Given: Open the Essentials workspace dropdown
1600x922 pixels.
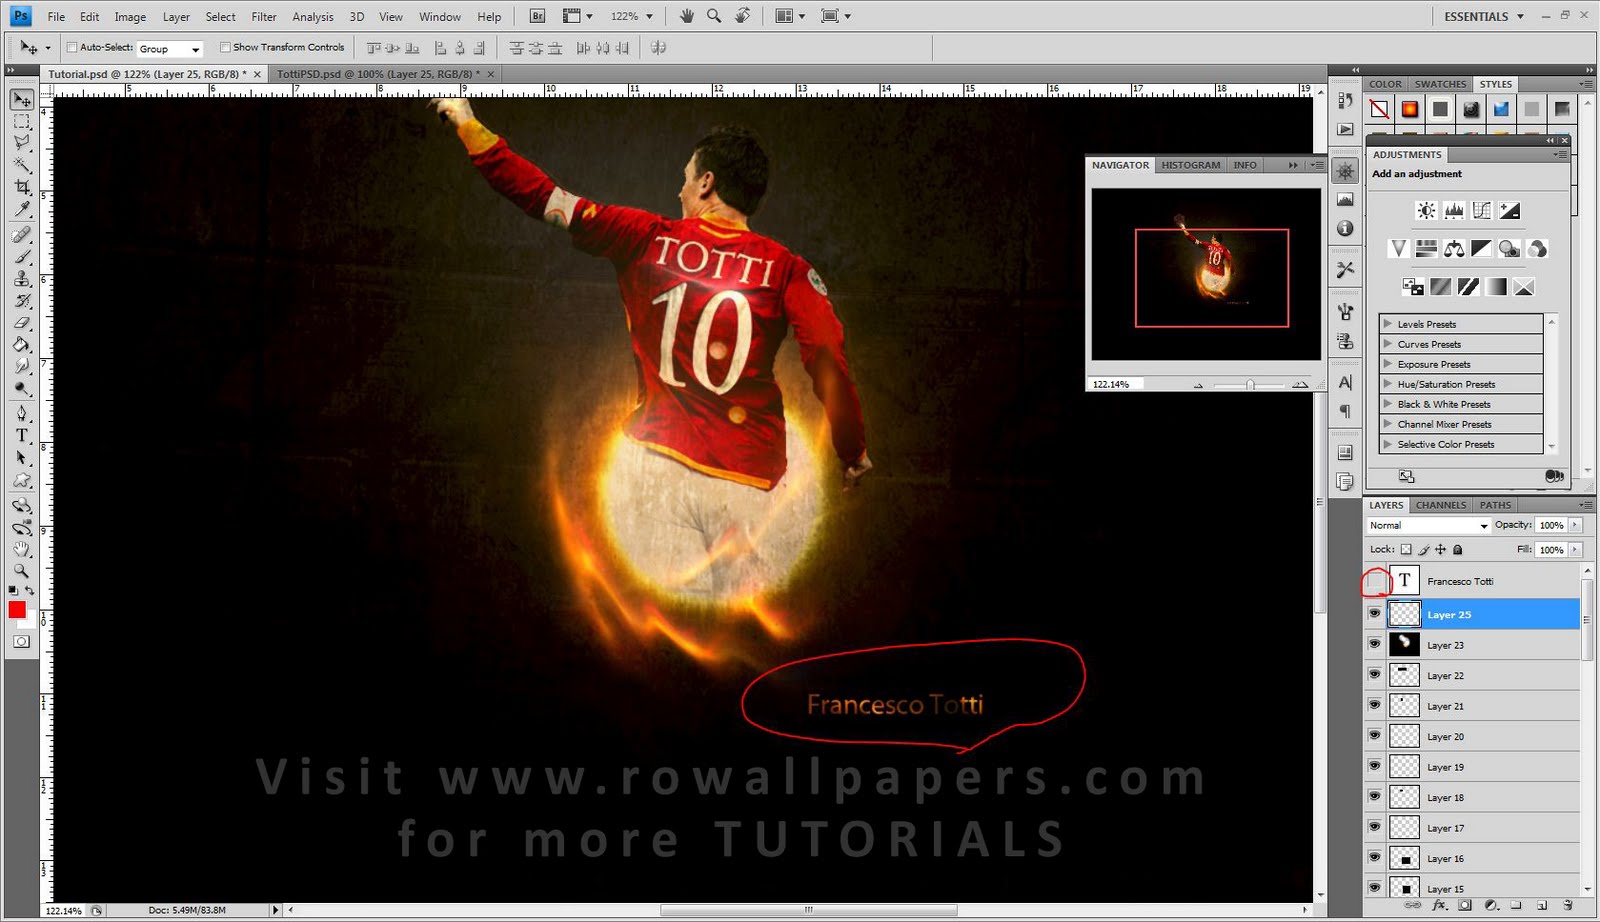Looking at the screenshot, I should pyautogui.click(x=1484, y=16).
